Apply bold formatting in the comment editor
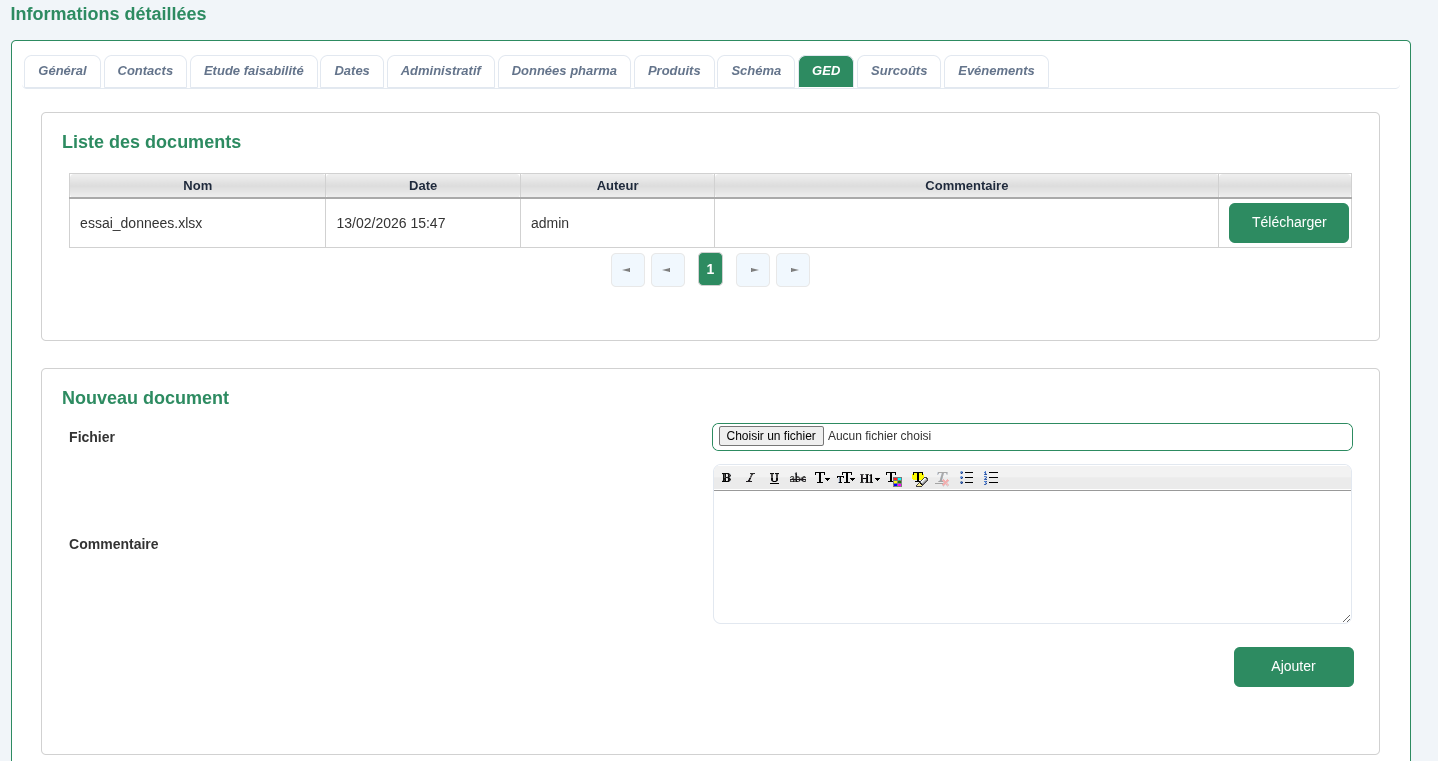 tap(725, 478)
